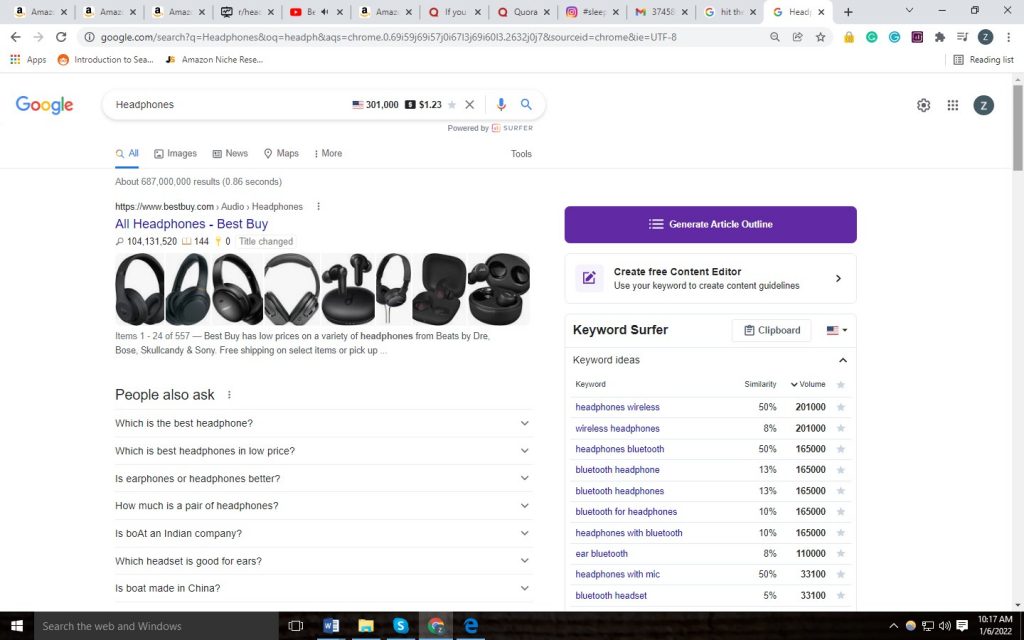
Task: Switch to YouTube tab
Action: (x=318, y=12)
